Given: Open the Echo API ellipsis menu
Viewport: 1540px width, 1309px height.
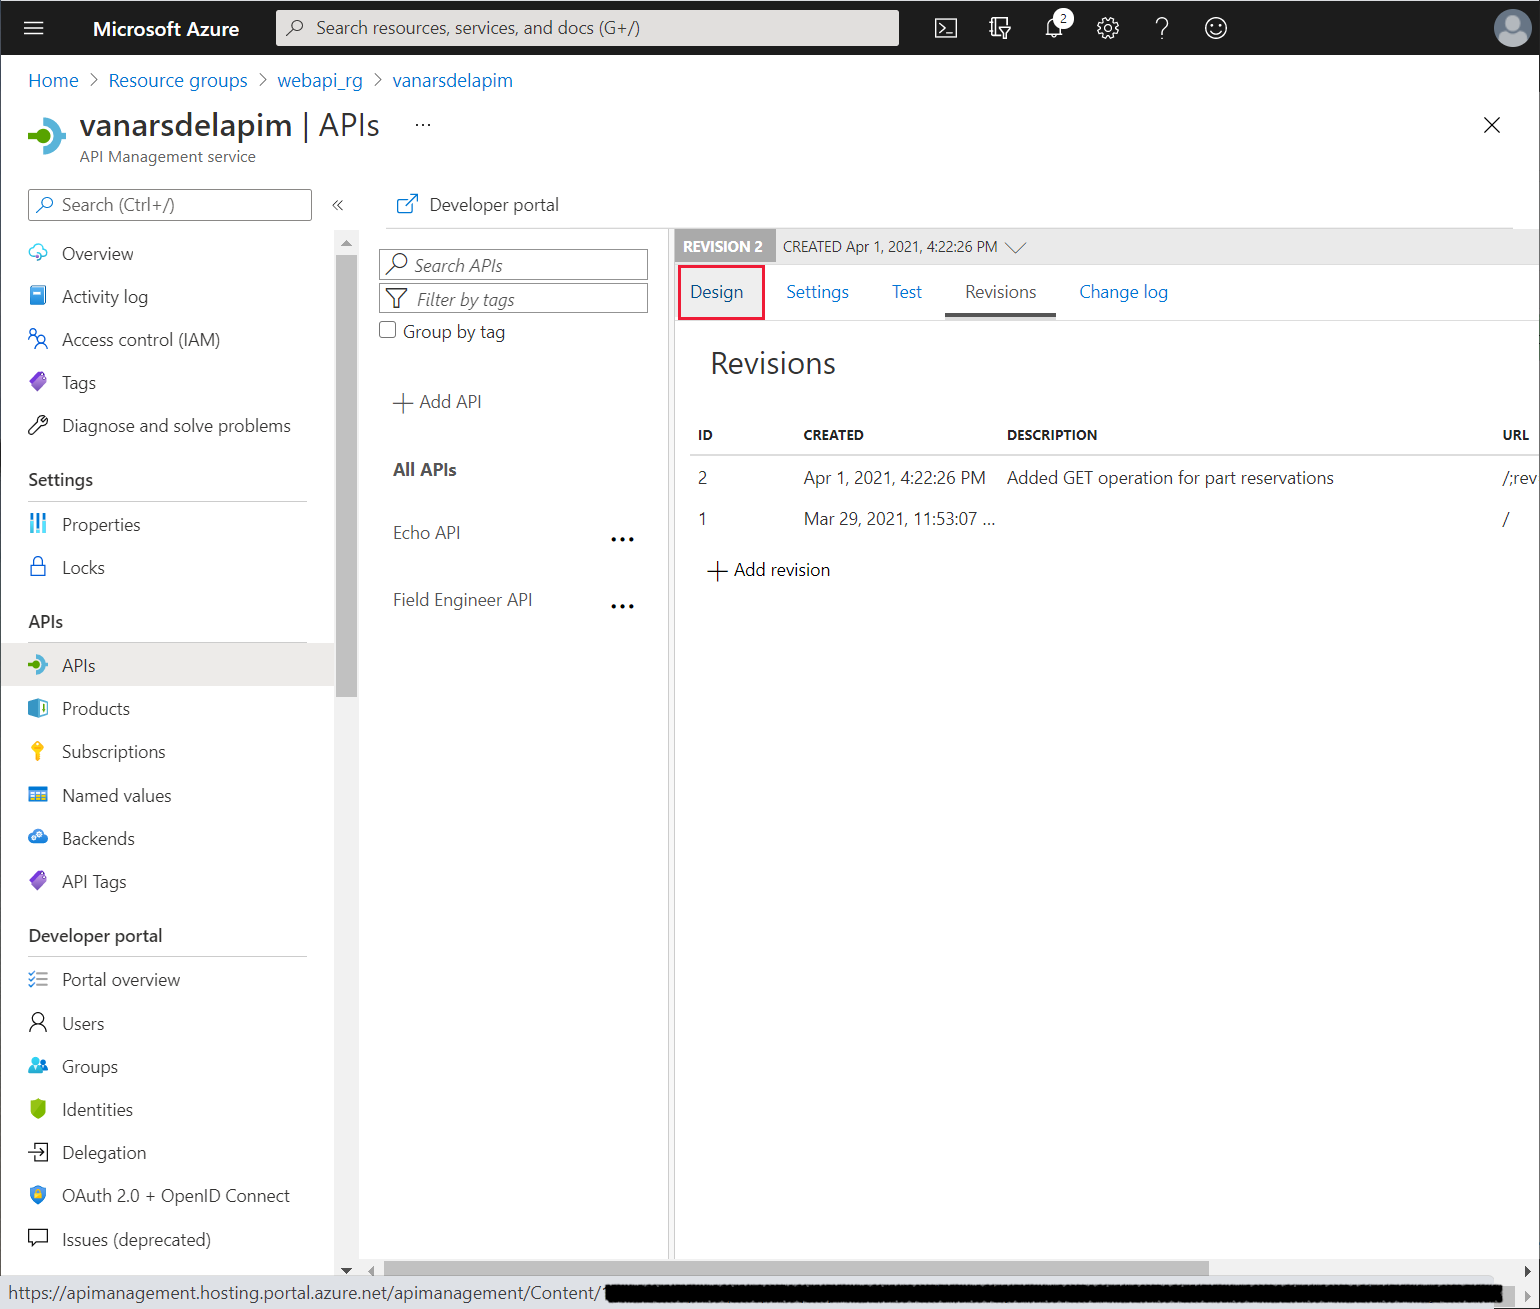Looking at the screenshot, I should [622, 539].
